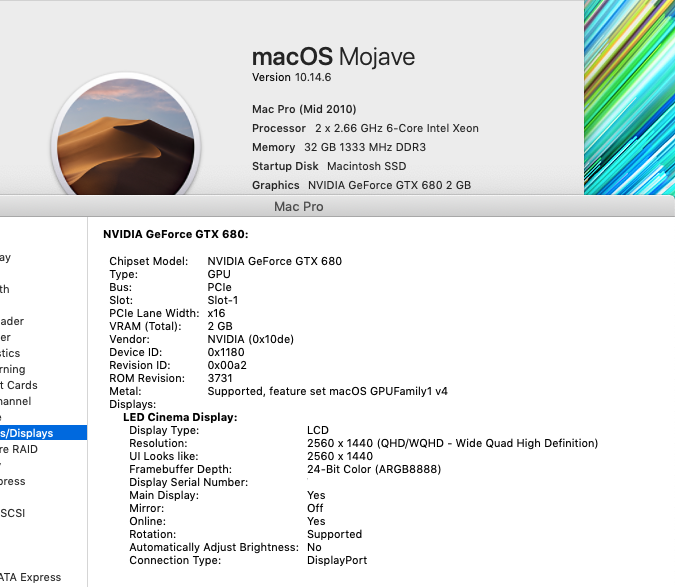This screenshot has width=675, height=587.
Task: Click the Type value 'GPU'
Action: 219,274
